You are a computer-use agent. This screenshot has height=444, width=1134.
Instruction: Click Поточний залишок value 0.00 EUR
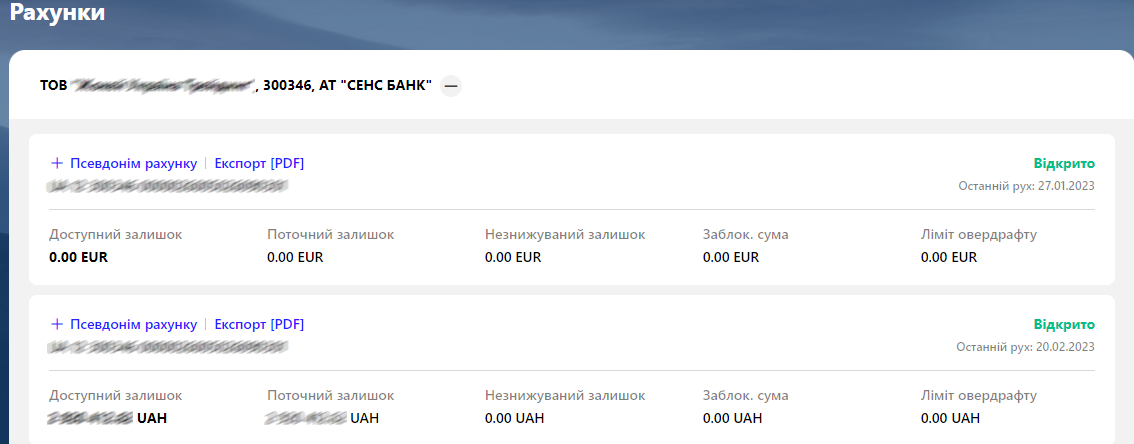tap(295, 257)
